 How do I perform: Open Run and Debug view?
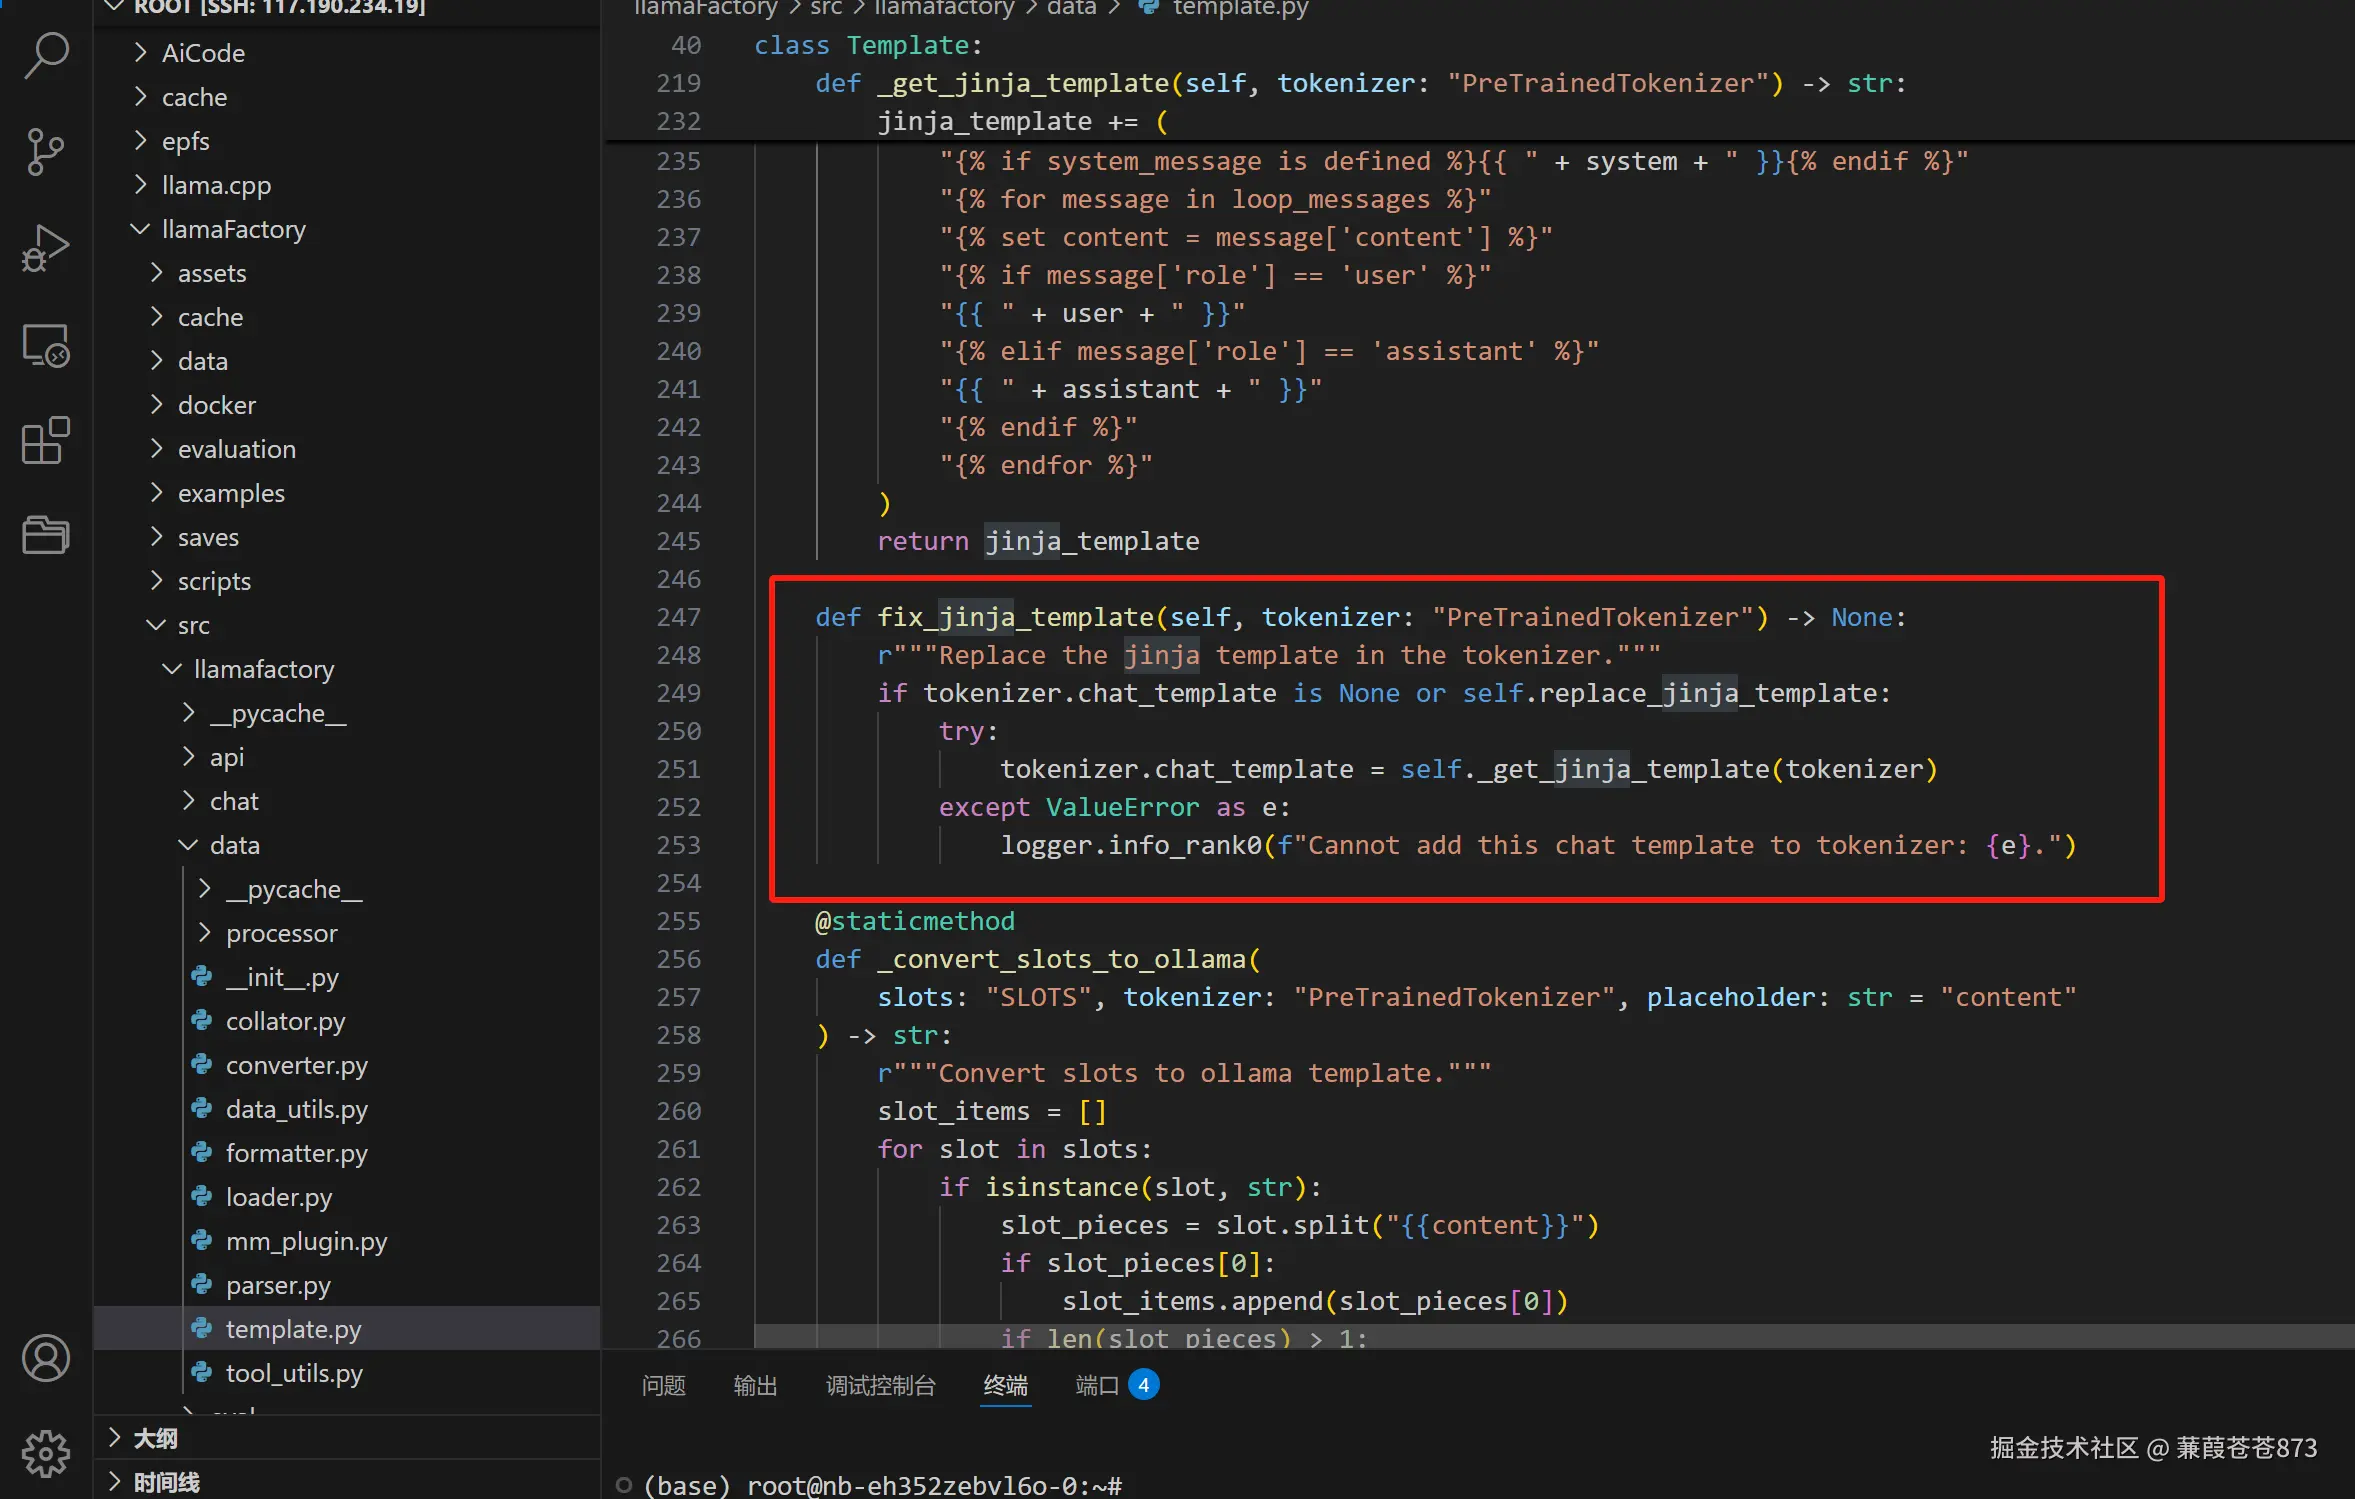tap(46, 248)
